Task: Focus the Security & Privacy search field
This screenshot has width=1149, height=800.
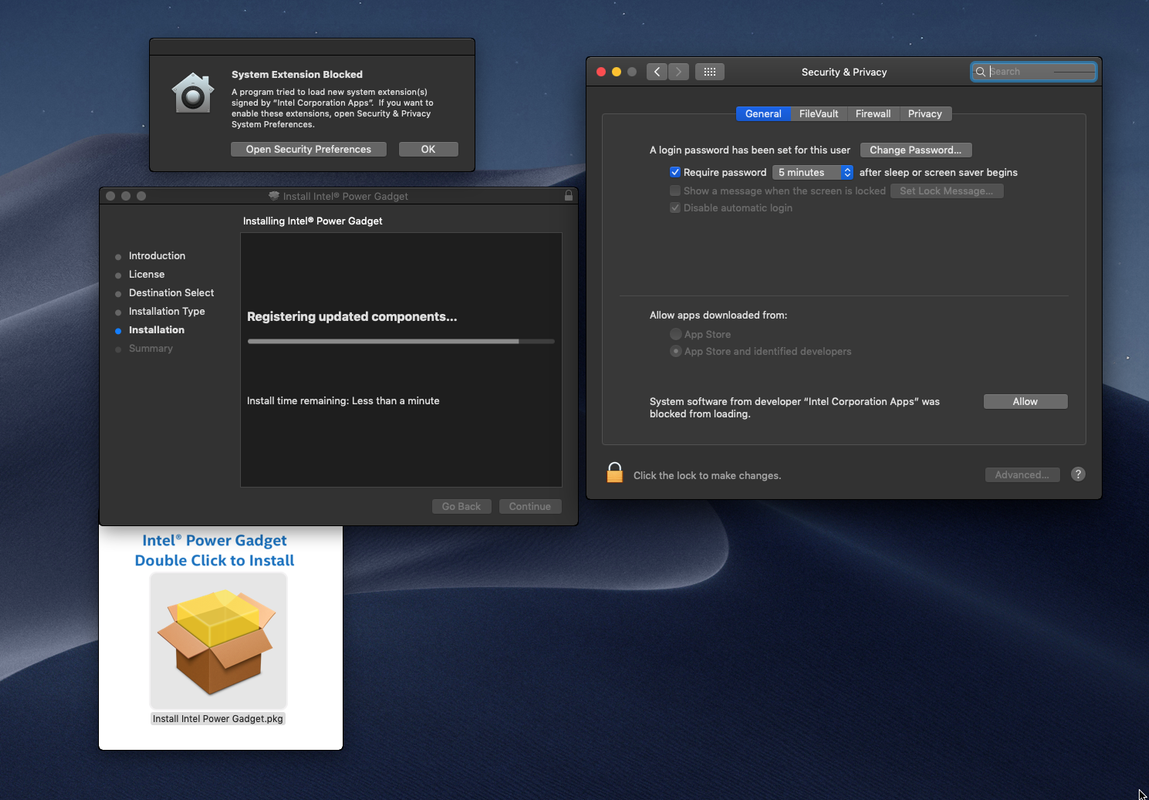Action: coord(1034,72)
